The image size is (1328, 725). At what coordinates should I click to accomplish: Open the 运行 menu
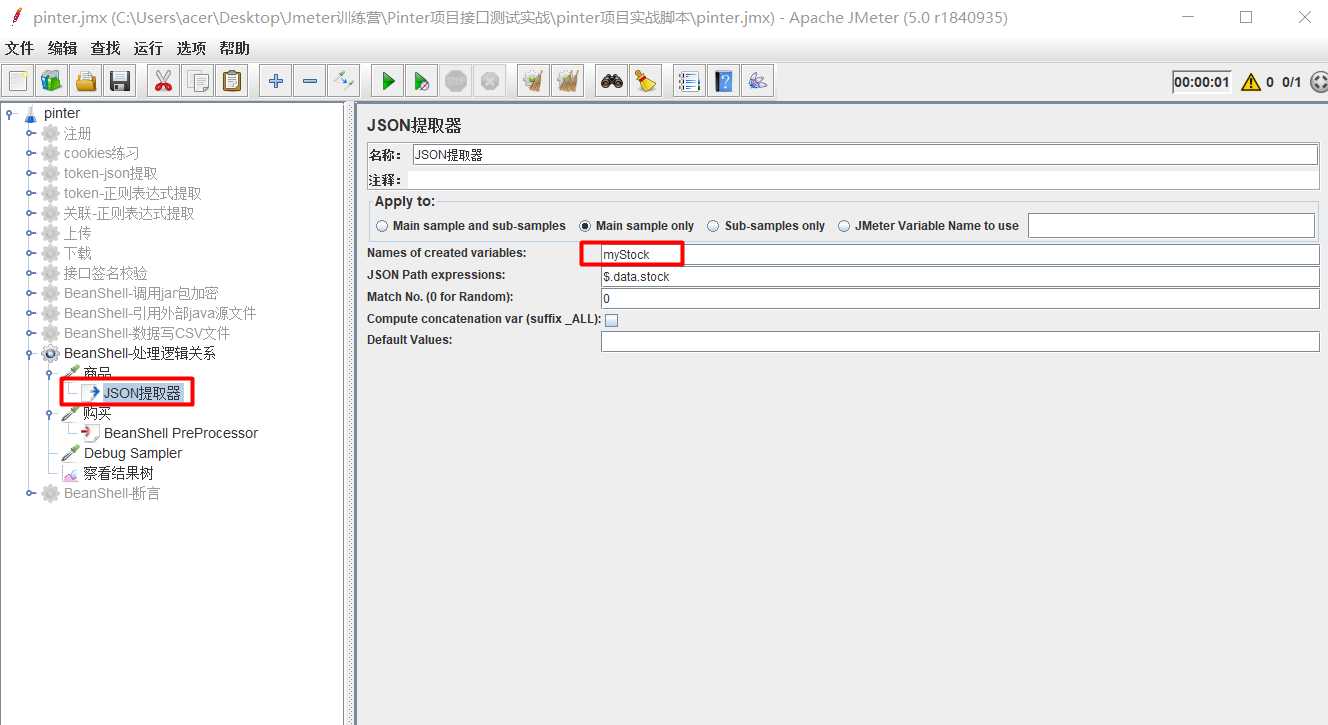(x=148, y=48)
